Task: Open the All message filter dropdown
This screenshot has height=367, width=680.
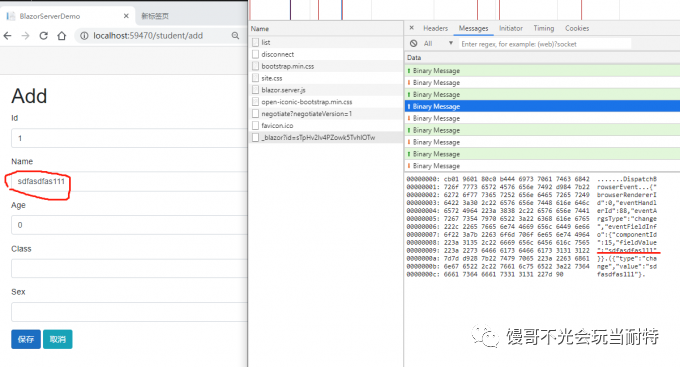Action: [438, 43]
